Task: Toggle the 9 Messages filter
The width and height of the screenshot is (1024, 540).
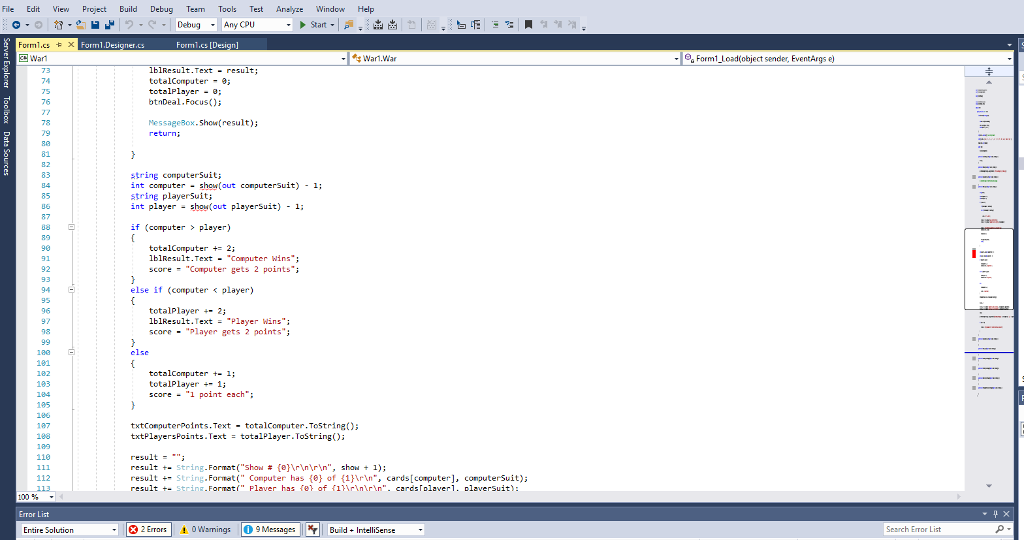Action: tap(270, 530)
